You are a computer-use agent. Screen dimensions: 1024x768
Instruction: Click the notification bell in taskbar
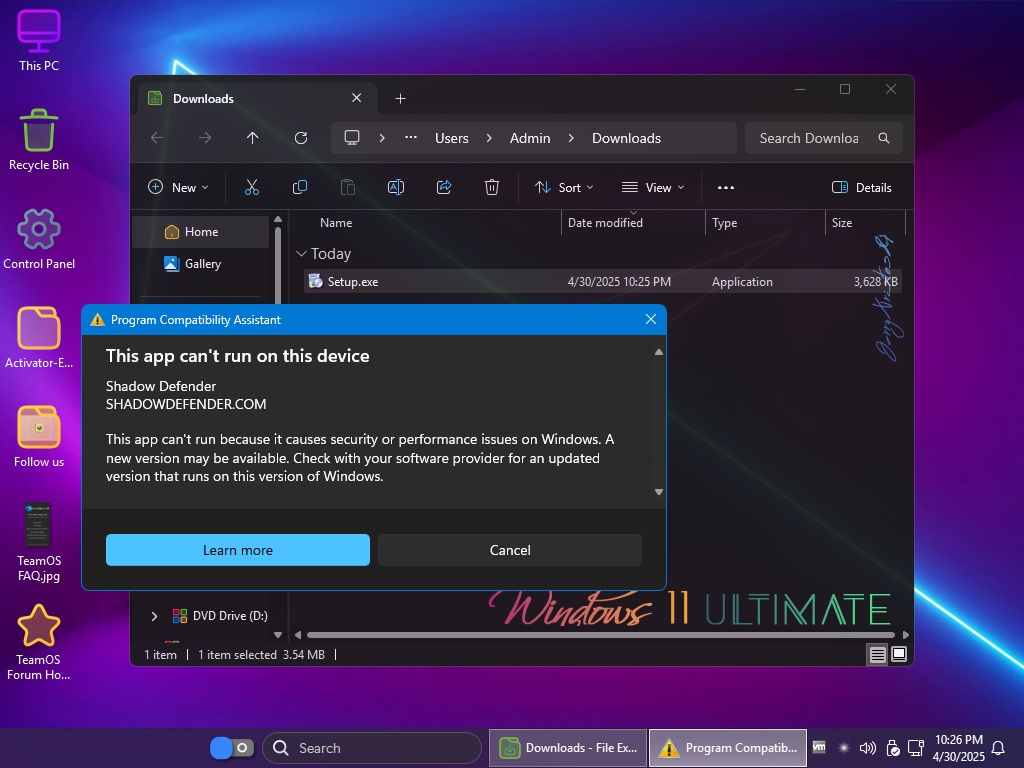point(998,748)
